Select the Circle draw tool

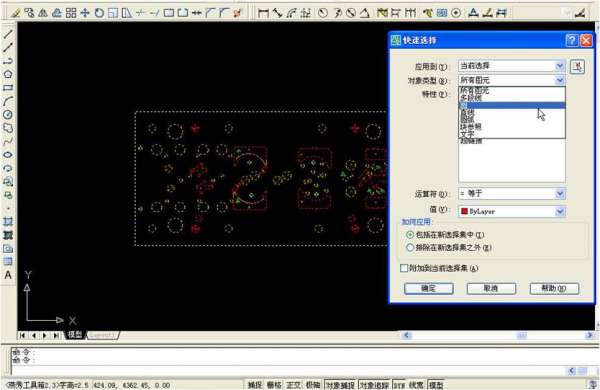(8, 115)
